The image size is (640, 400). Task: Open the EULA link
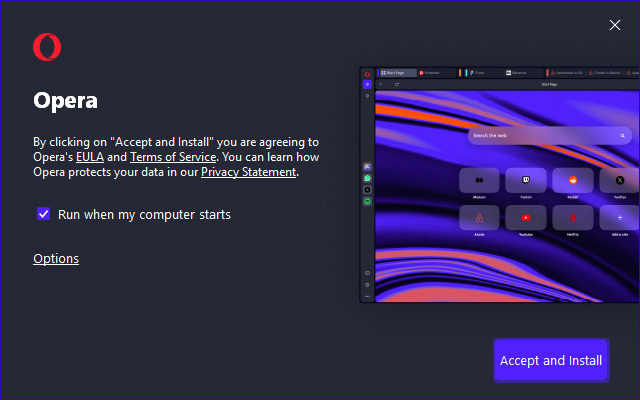90,157
